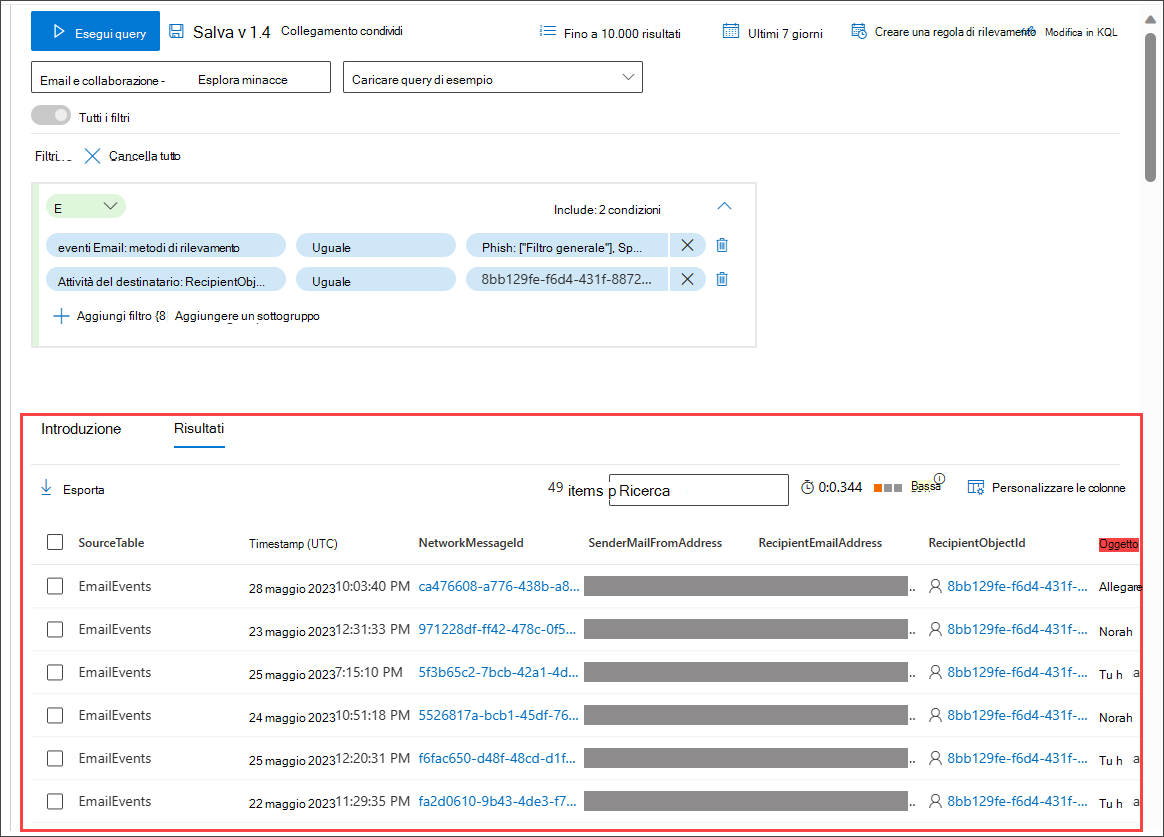The height and width of the screenshot is (837, 1164).
Task: Open Uguale operator for detection methods row
Action: pos(376,246)
